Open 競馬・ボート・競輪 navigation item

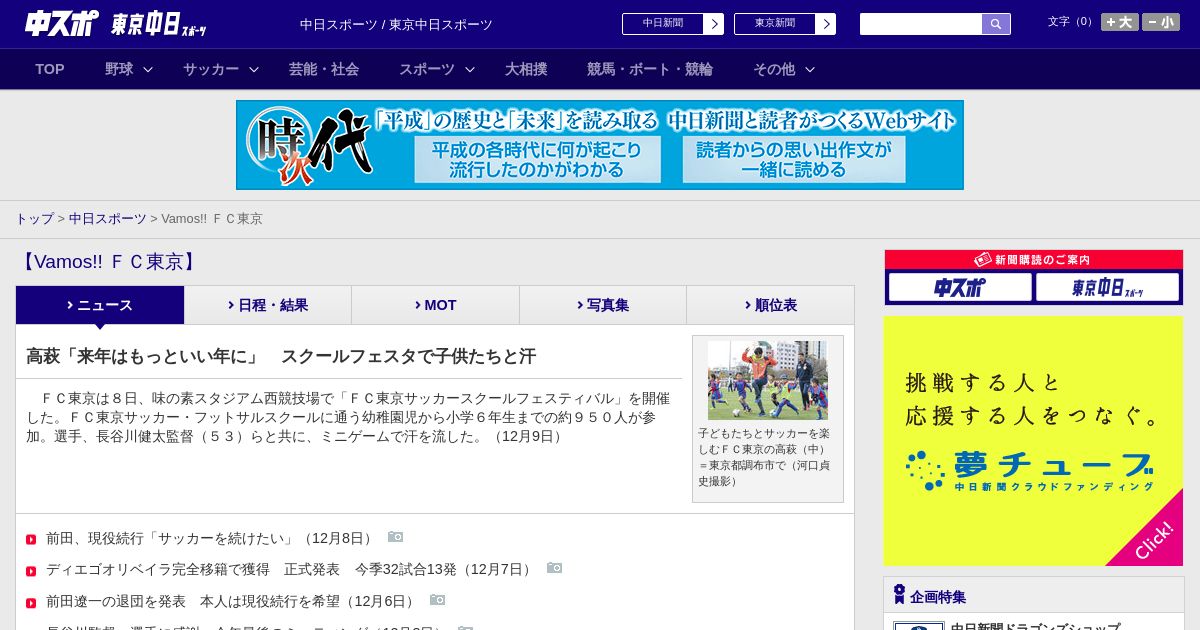point(650,69)
